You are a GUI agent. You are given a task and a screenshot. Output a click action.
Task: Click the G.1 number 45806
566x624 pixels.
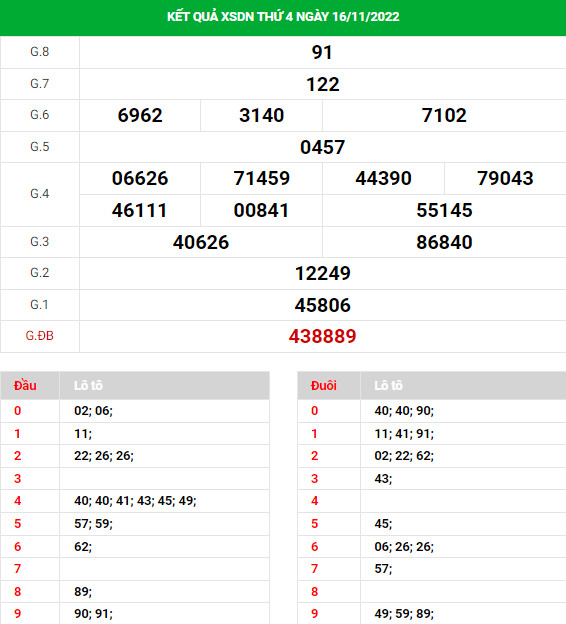pyautogui.click(x=323, y=305)
